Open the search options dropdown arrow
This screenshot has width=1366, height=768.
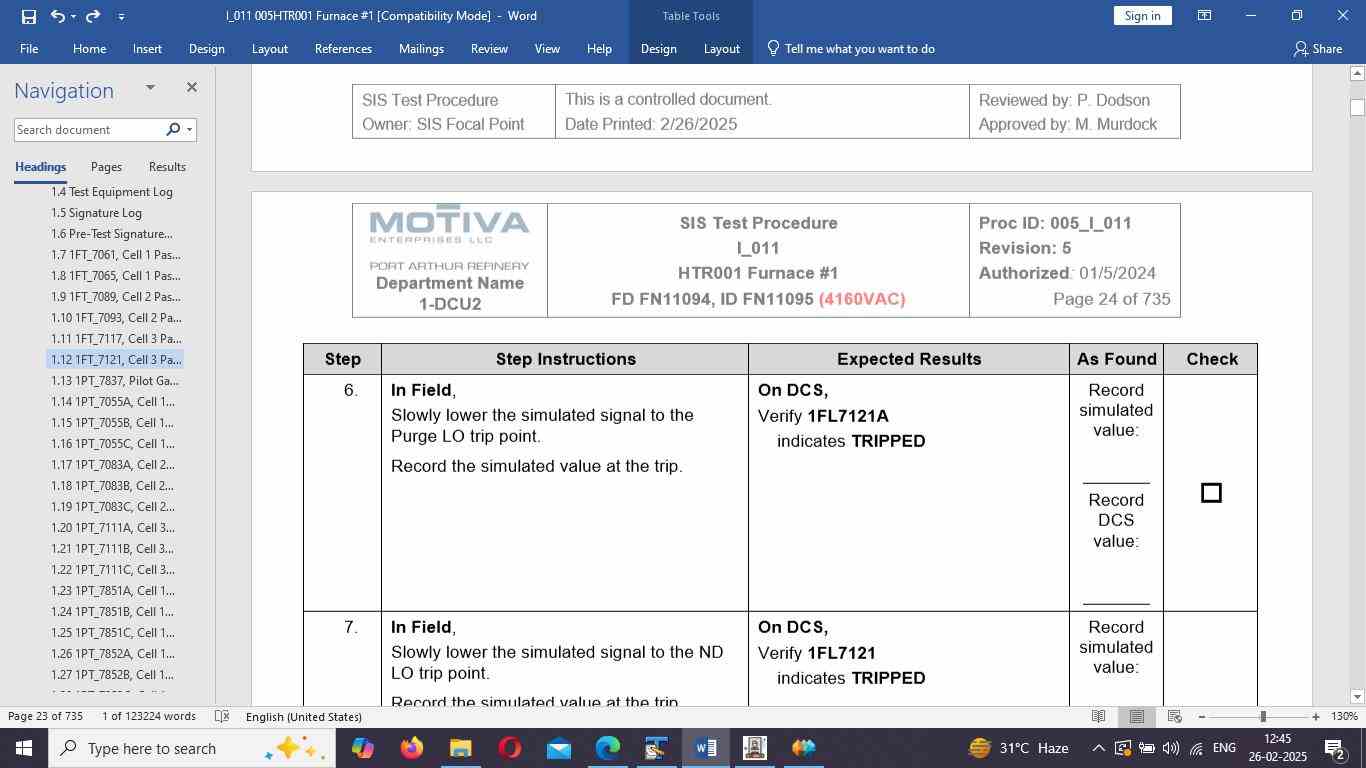click(189, 130)
